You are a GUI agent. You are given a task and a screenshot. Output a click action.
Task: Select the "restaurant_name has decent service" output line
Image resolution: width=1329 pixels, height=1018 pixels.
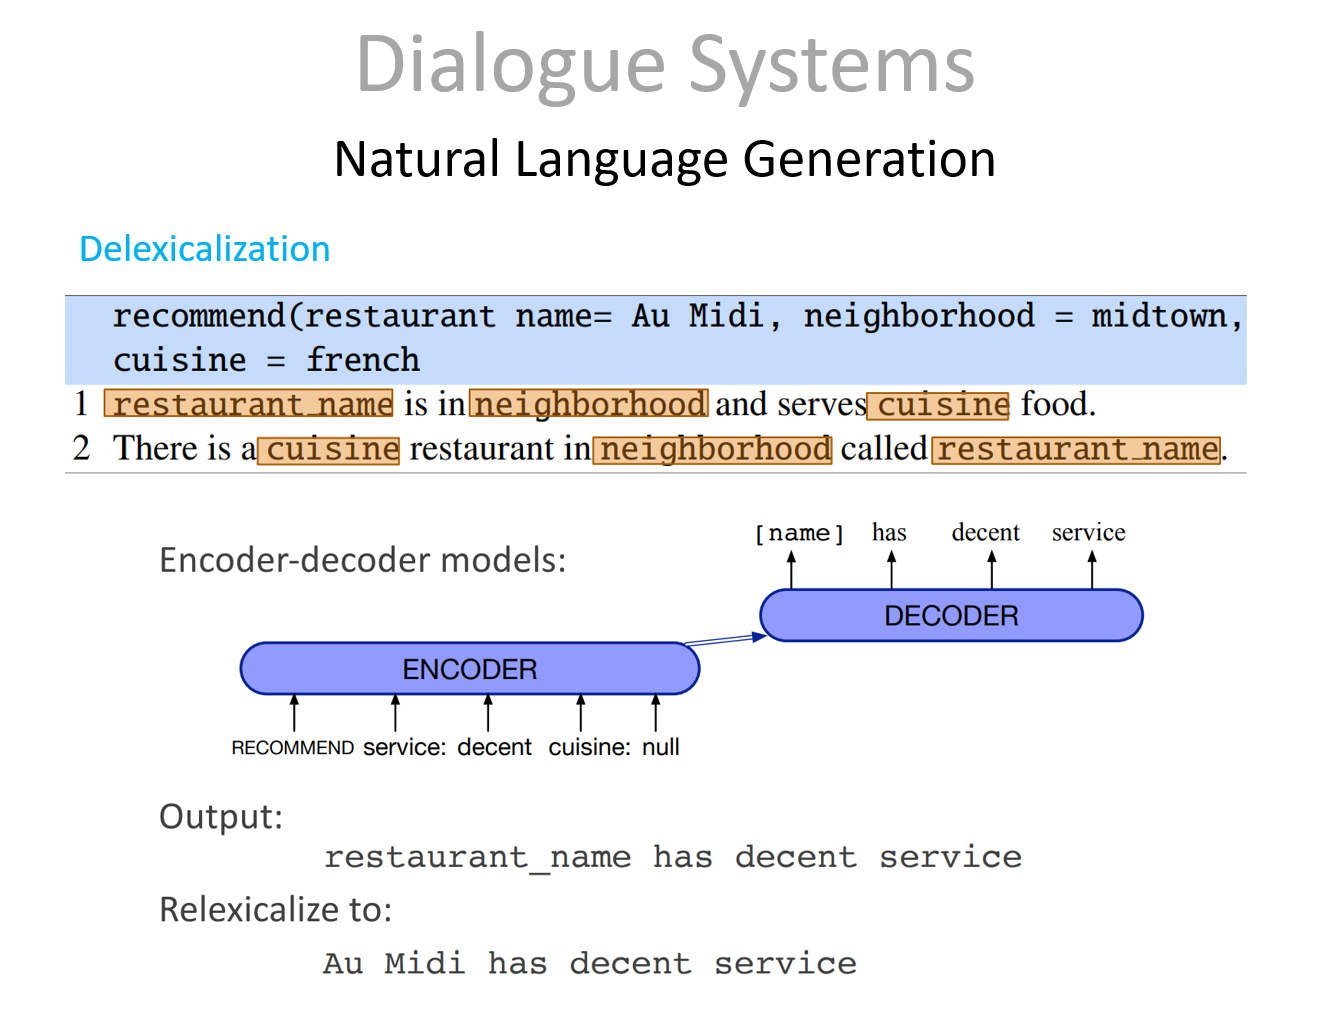[x=673, y=858]
